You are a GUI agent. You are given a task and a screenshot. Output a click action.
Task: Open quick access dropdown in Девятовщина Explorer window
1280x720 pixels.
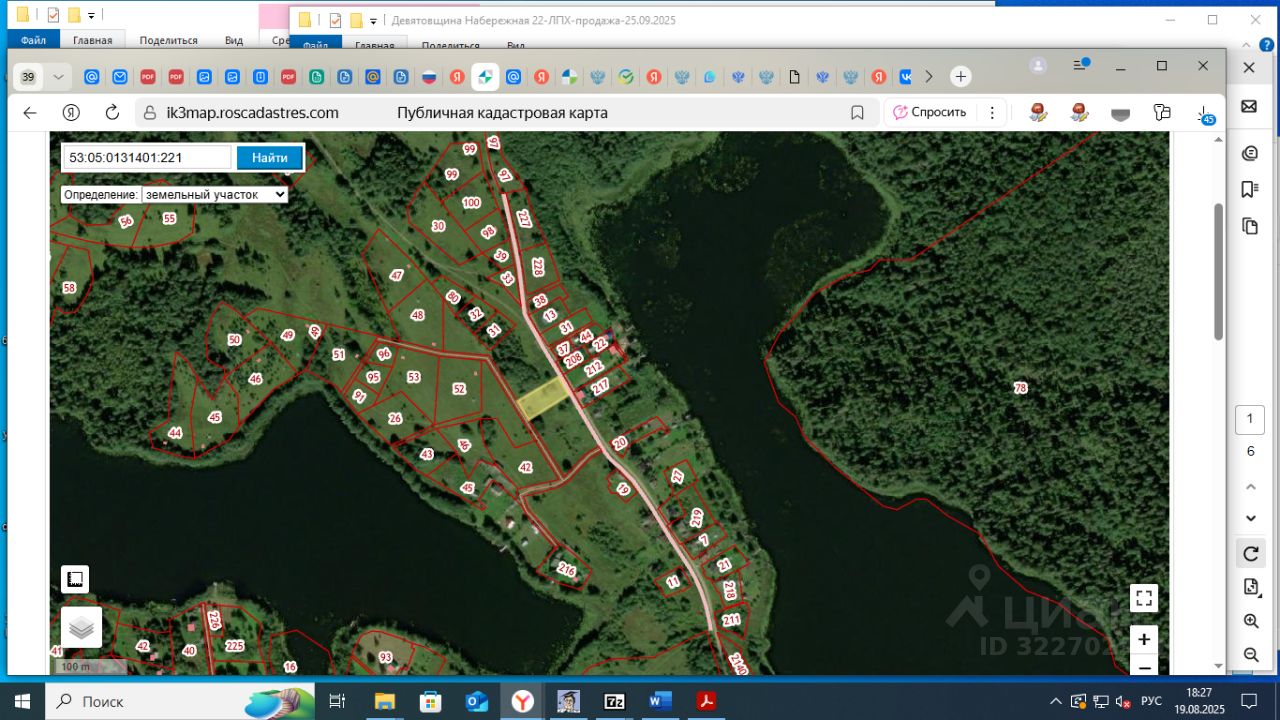(x=373, y=20)
